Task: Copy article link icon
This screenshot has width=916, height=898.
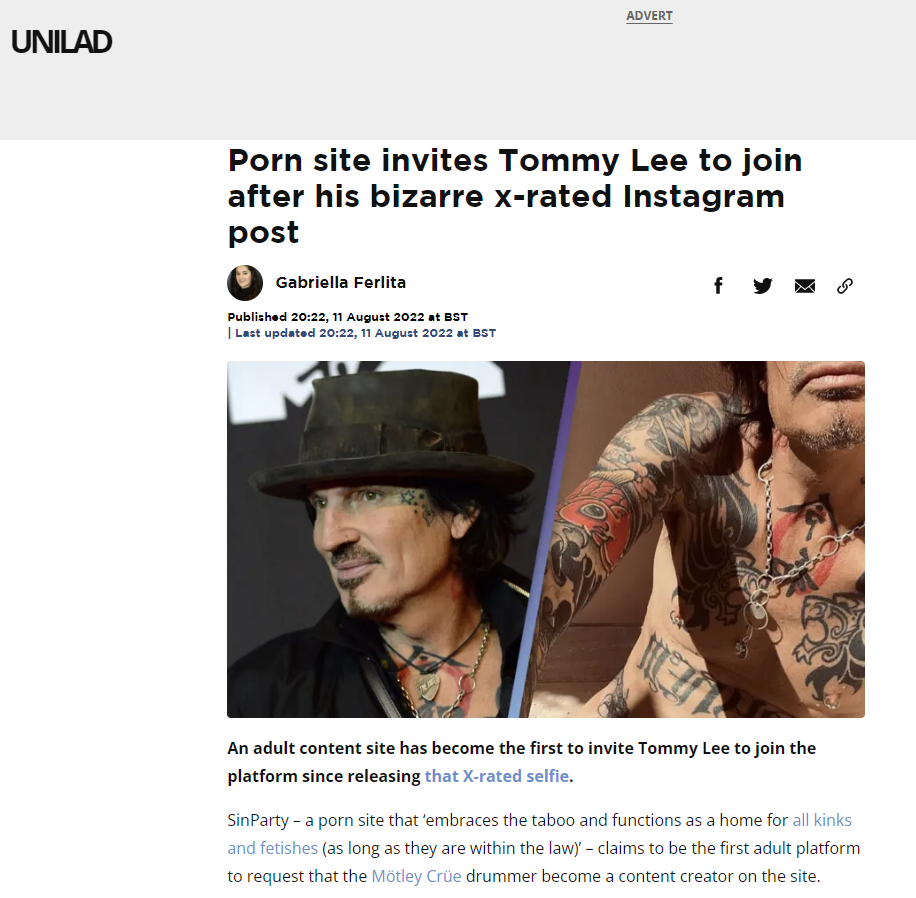Action: pyautogui.click(x=845, y=286)
